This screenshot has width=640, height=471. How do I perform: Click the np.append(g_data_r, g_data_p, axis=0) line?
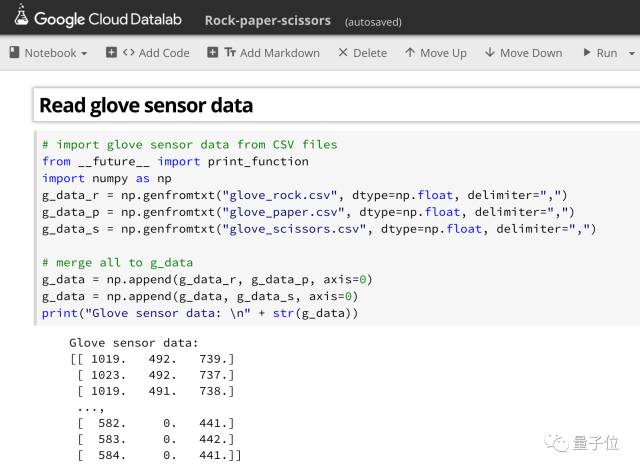point(207,280)
